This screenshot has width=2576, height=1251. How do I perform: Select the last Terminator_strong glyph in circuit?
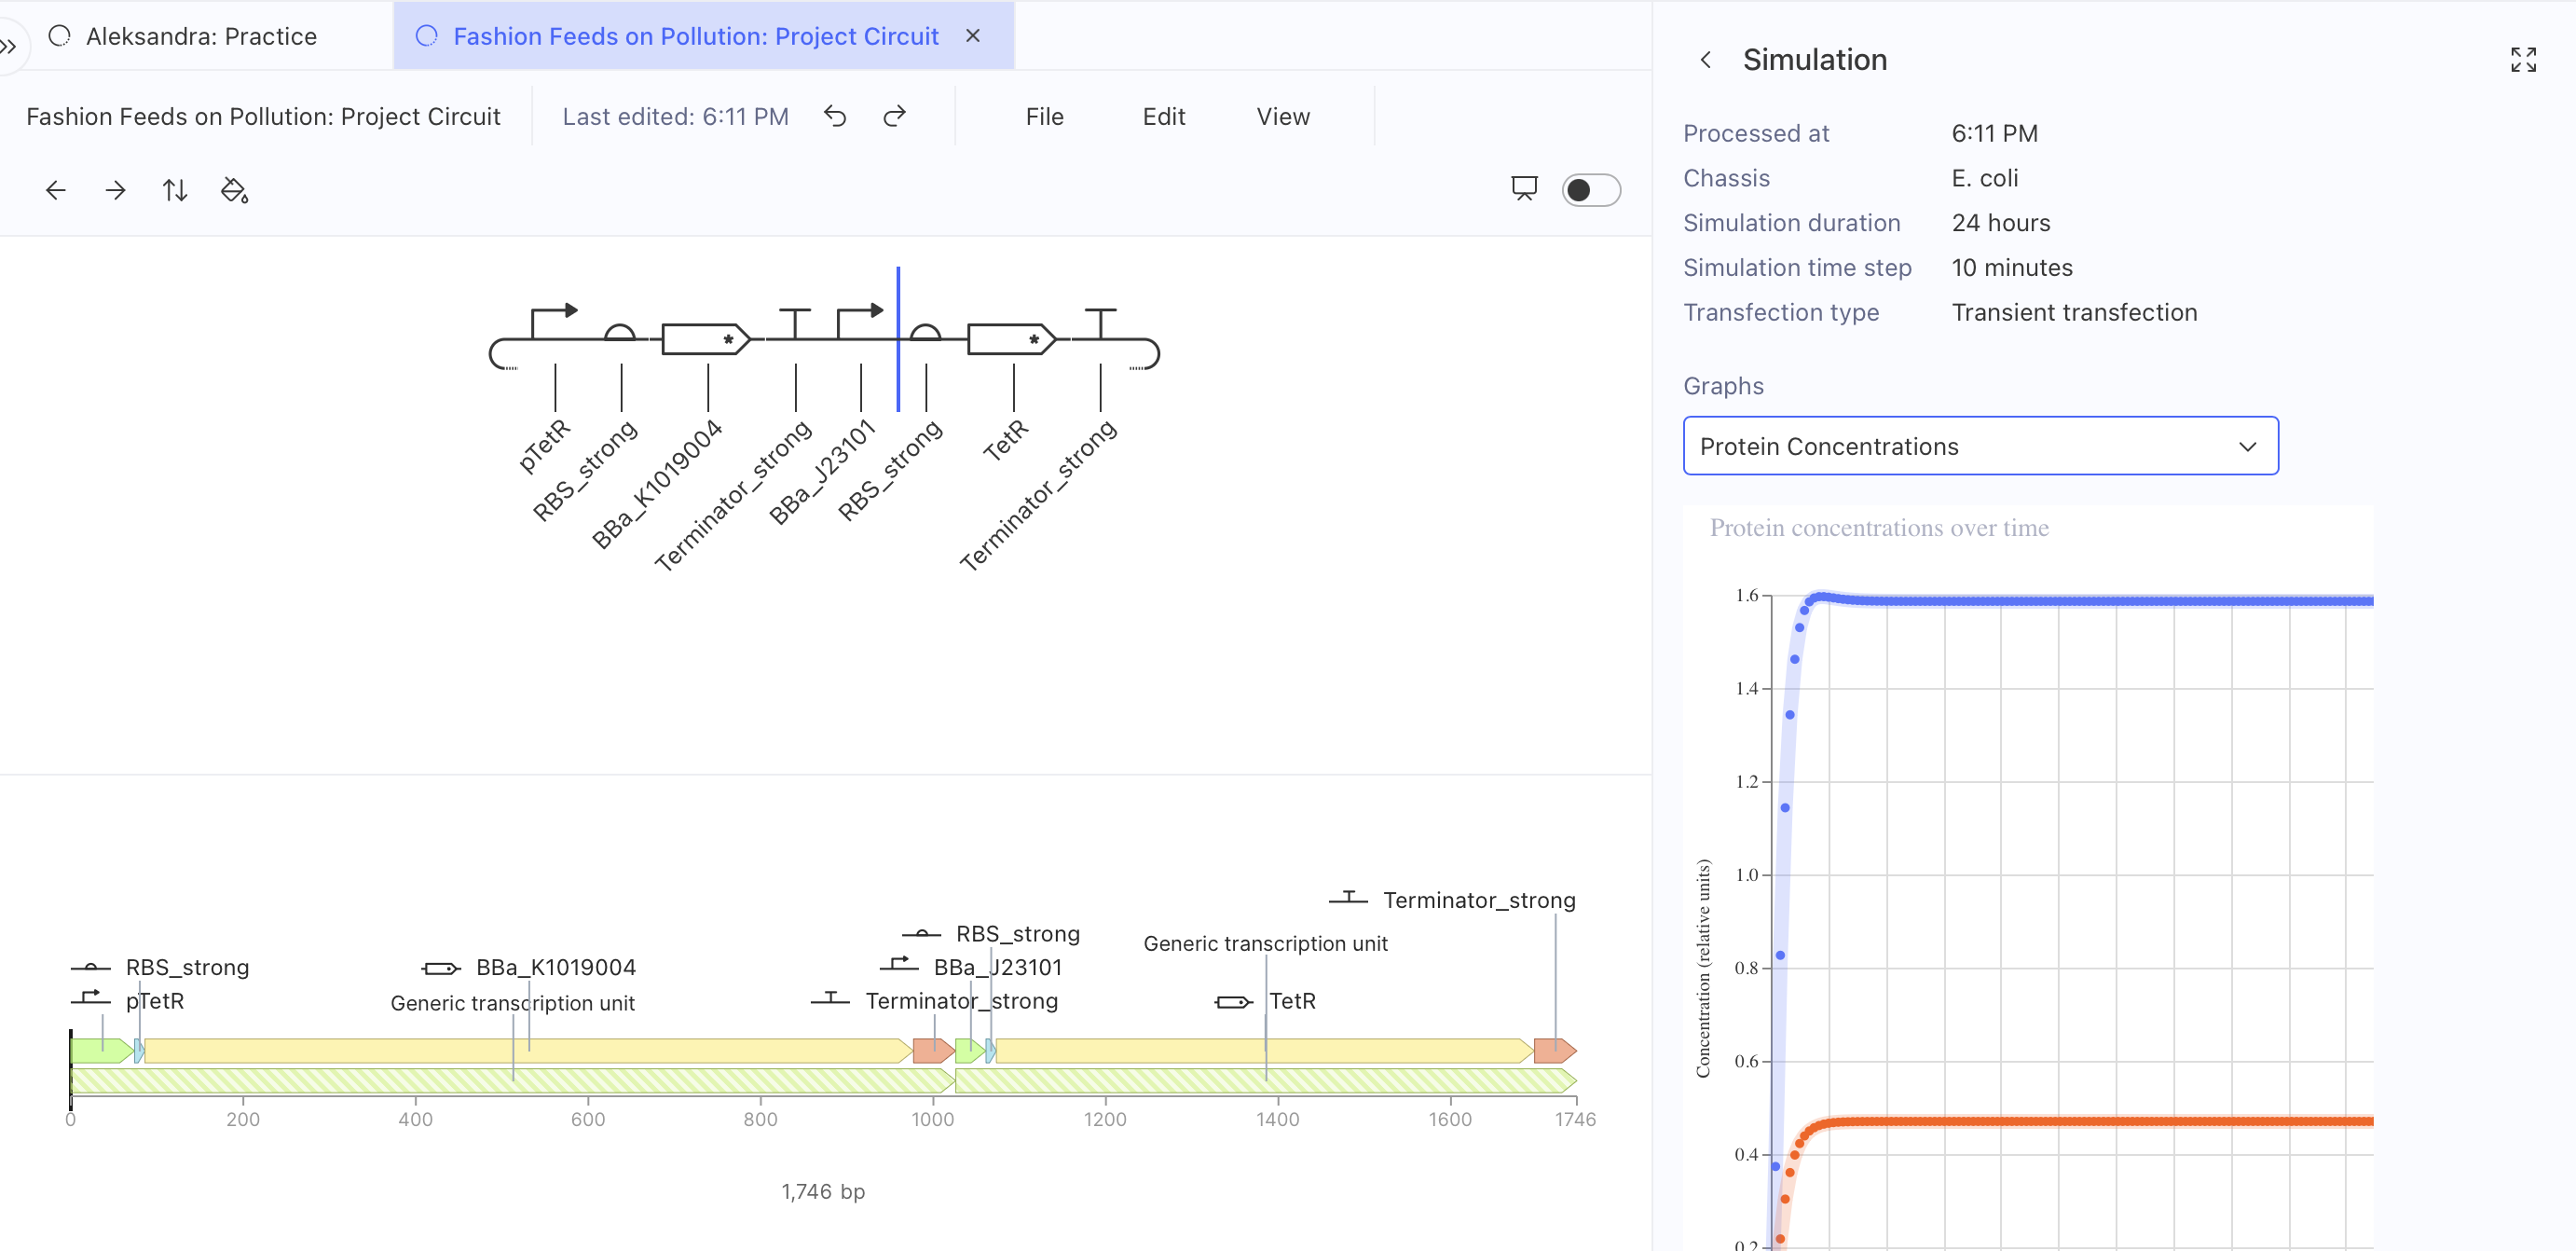[x=1100, y=324]
